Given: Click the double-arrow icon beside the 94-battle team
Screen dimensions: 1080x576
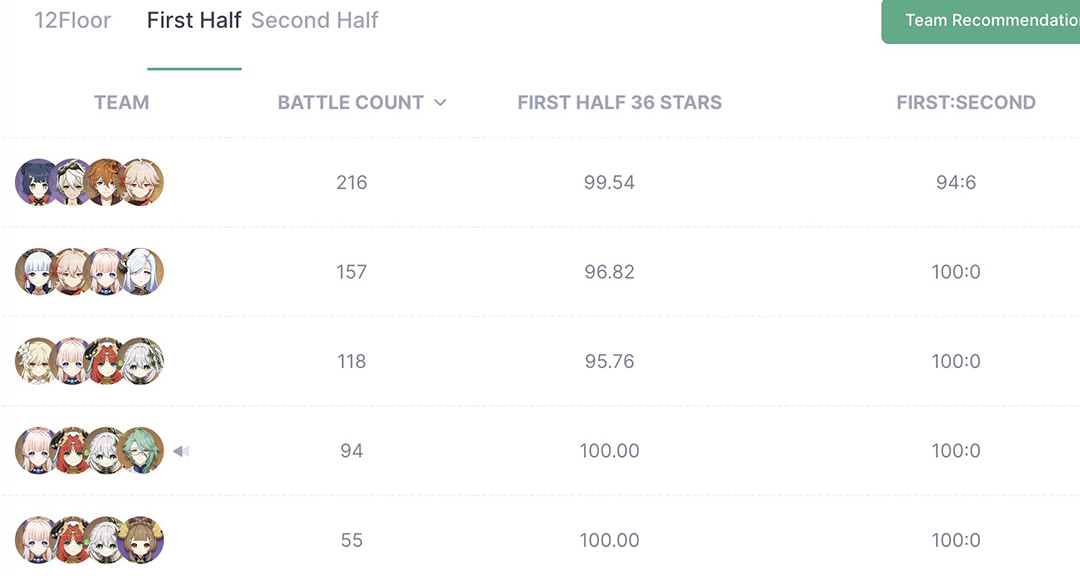Looking at the screenshot, I should (x=181, y=451).
